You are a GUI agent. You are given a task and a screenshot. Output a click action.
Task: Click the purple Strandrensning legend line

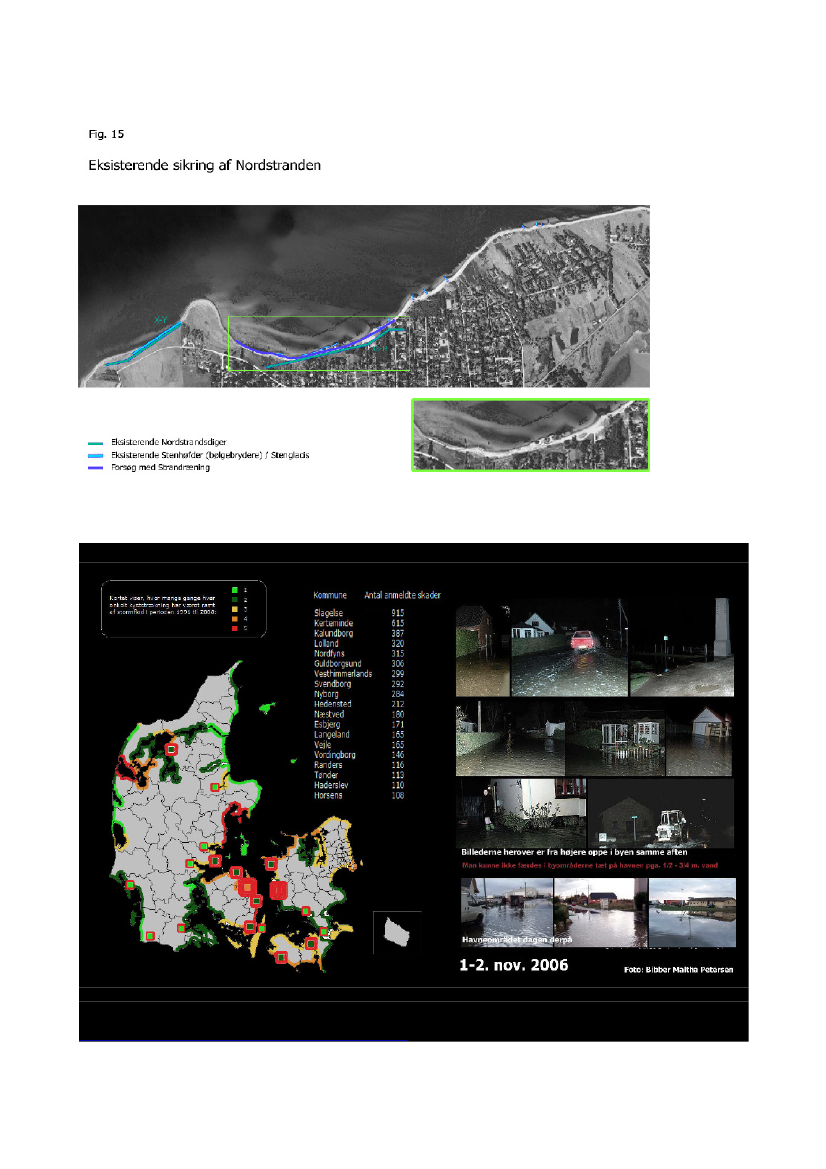click(x=94, y=467)
